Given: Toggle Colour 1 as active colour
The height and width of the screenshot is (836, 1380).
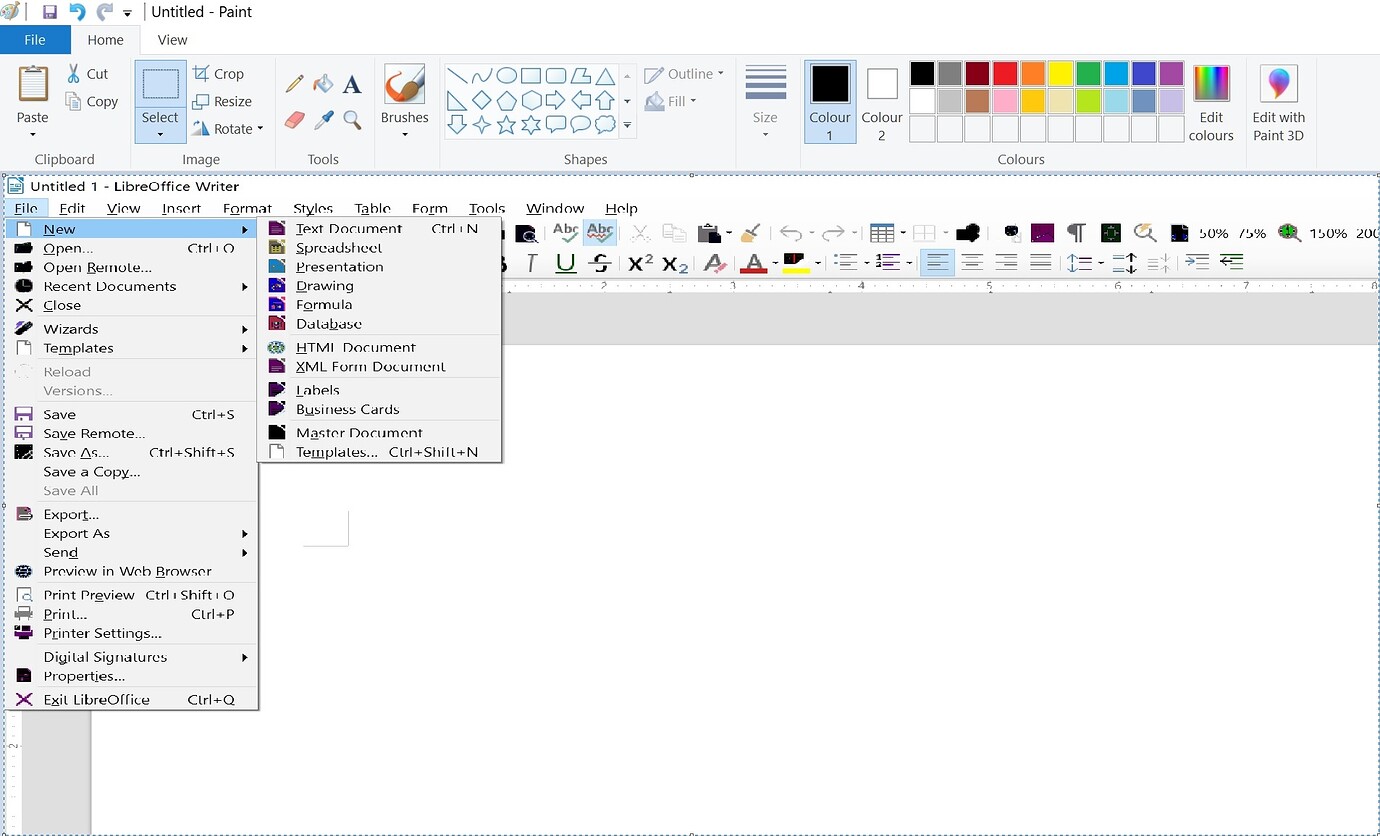Looking at the screenshot, I should 830,102.
